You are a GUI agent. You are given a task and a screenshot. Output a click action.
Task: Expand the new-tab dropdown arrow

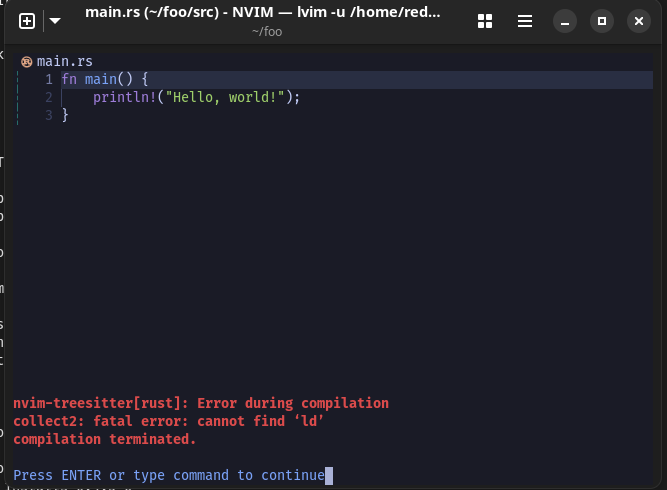click(x=55, y=21)
